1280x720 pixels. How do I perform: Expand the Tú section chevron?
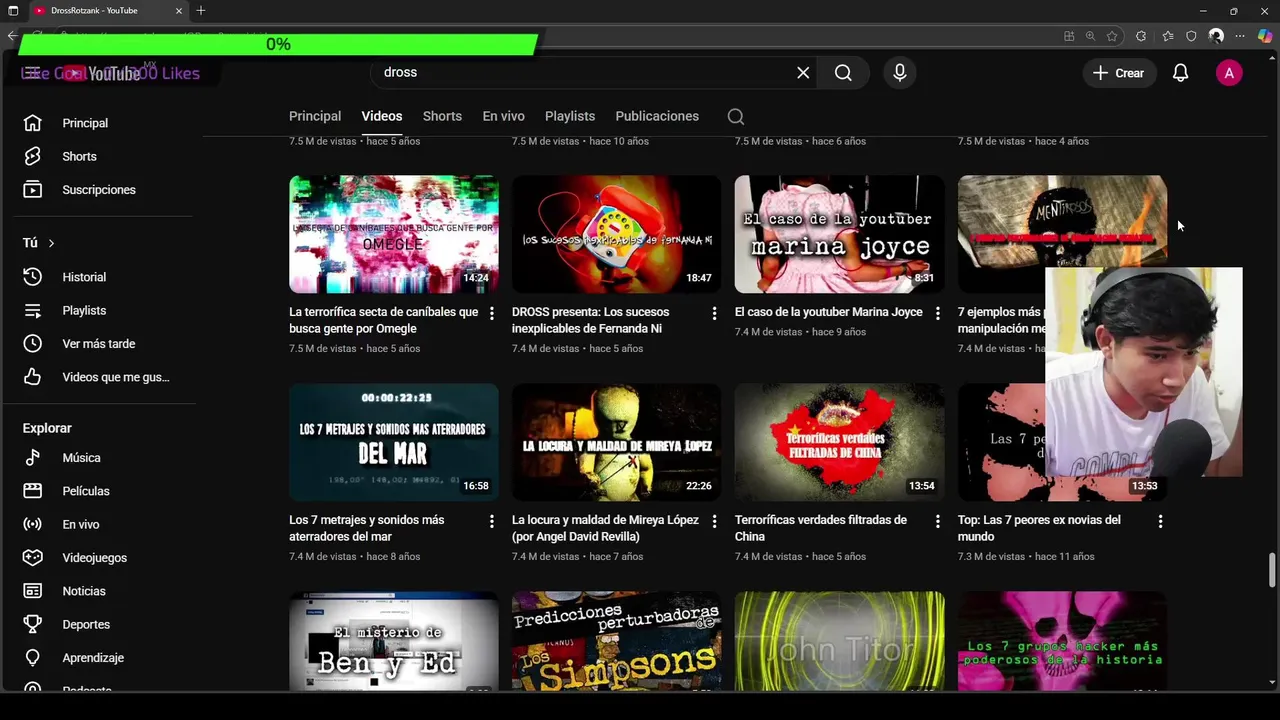pos(51,243)
